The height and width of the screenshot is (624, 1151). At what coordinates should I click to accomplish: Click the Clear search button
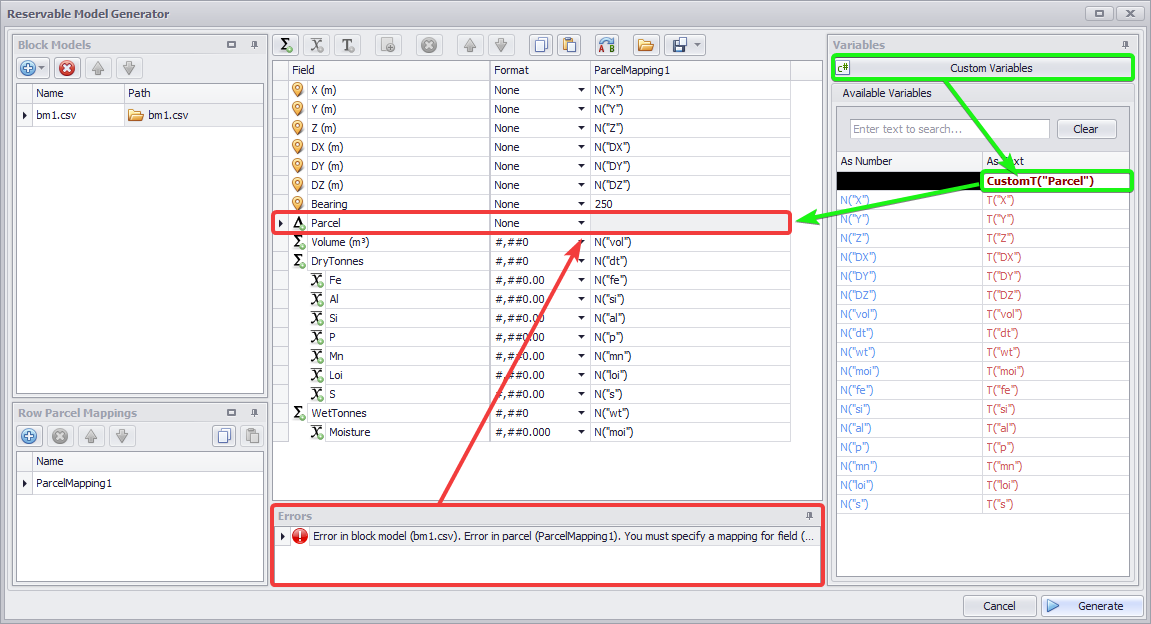[x=1085, y=129]
